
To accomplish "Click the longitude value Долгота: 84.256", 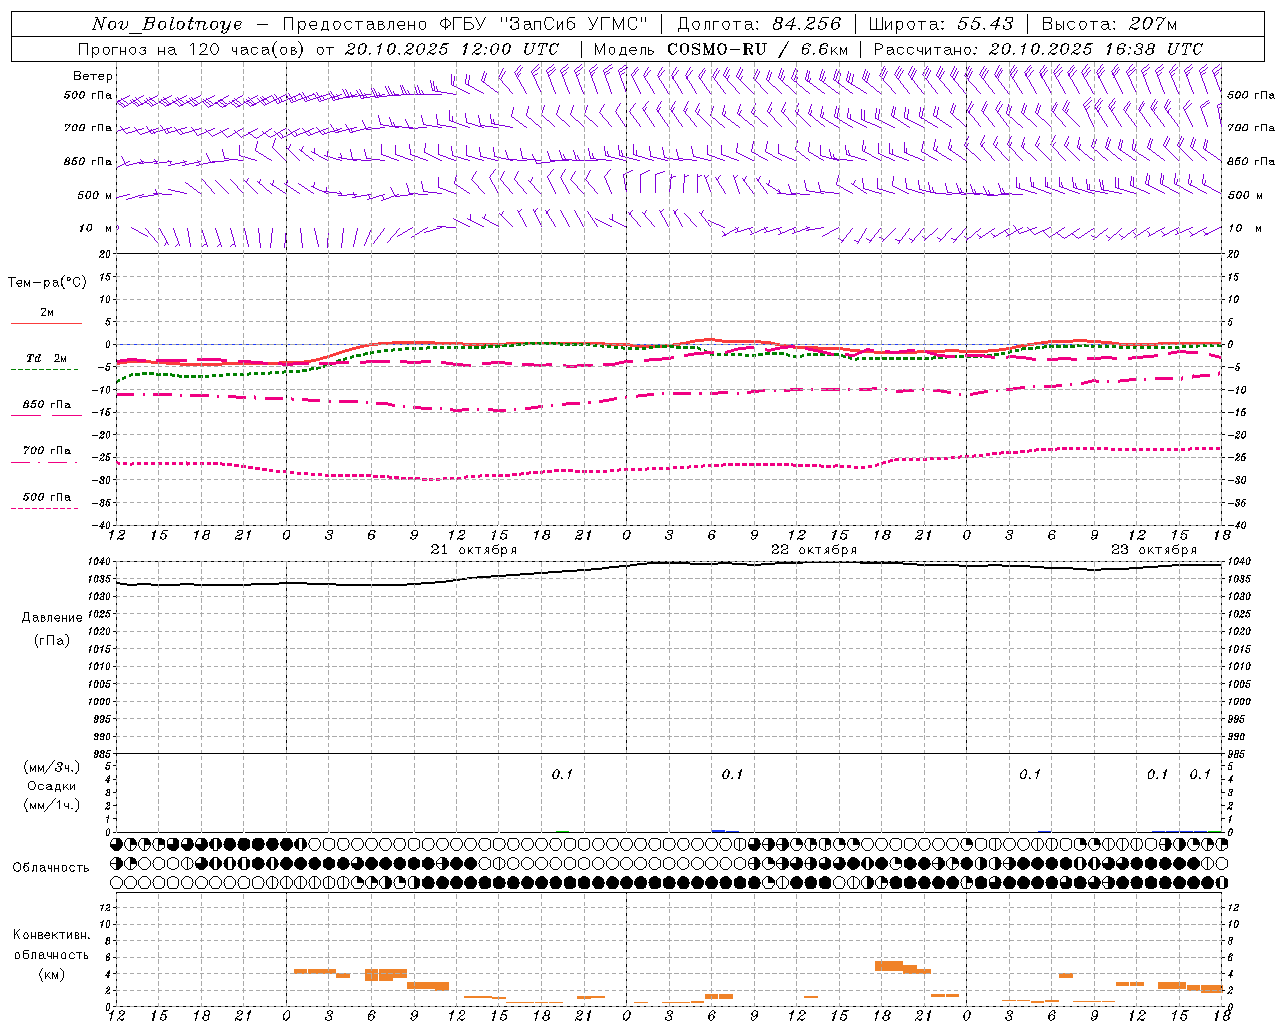I will [759, 24].
